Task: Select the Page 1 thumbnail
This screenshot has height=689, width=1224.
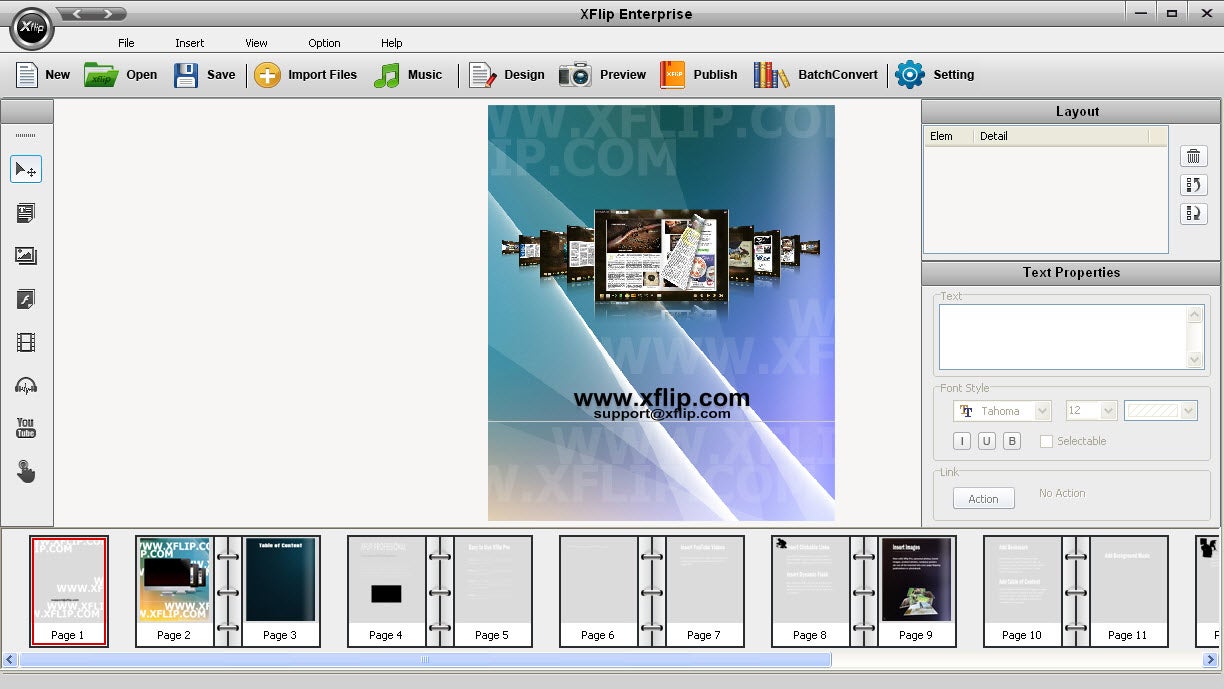Action: (68, 591)
